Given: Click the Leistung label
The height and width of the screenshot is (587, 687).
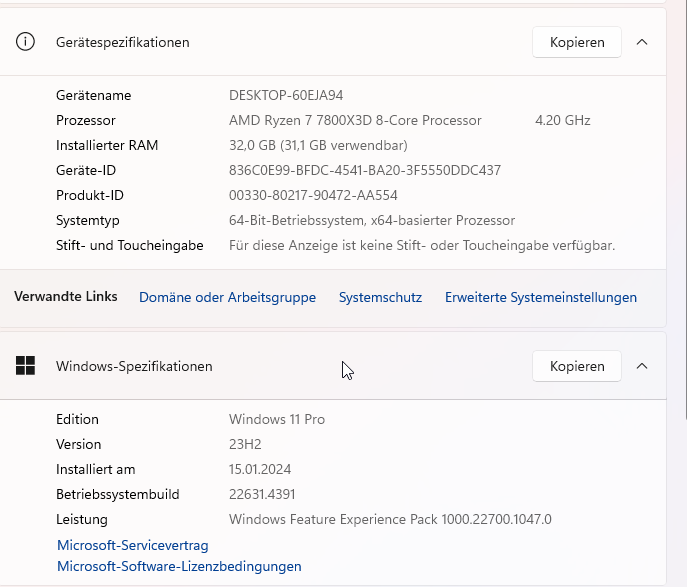Looking at the screenshot, I should tap(81, 519).
